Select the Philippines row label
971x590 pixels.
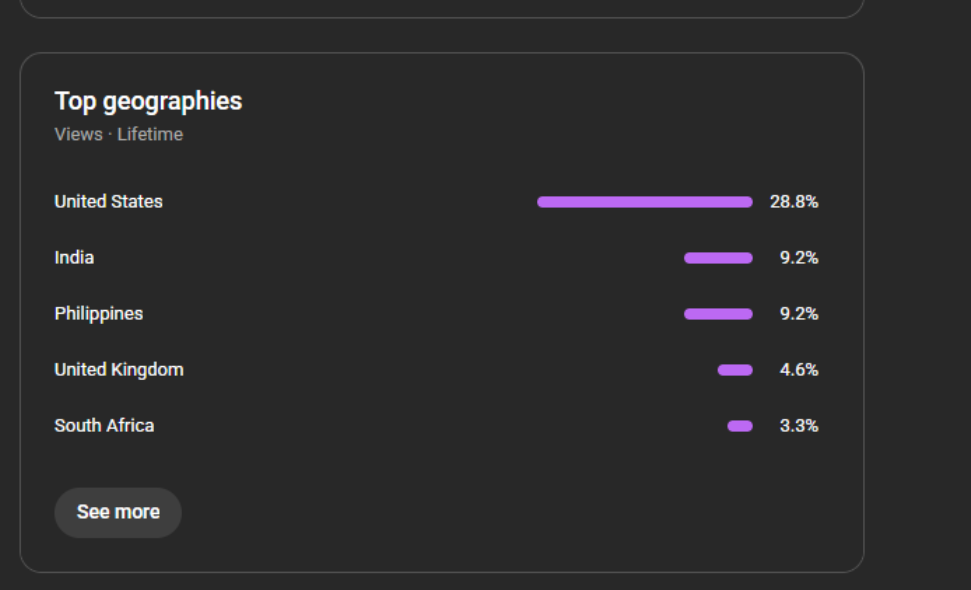coord(98,314)
